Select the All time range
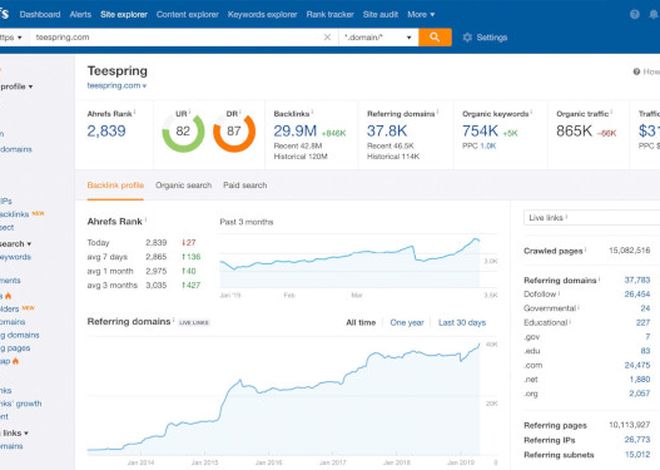660x470 pixels. pos(361,323)
